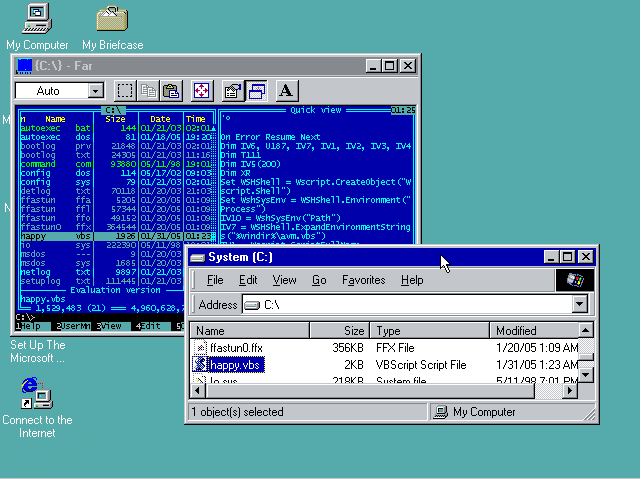
Task: Select Connect to the Internet desktop shortcut
Action: click(36, 392)
